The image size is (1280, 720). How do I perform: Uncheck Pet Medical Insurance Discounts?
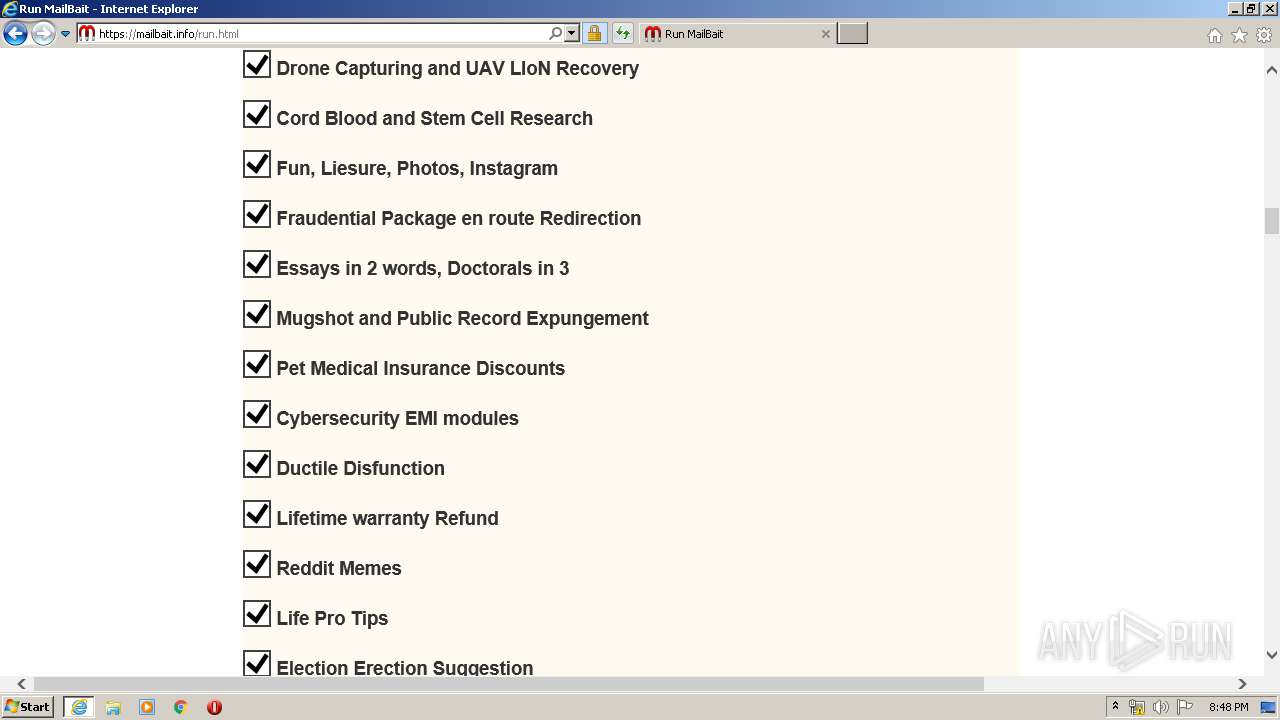point(257,365)
